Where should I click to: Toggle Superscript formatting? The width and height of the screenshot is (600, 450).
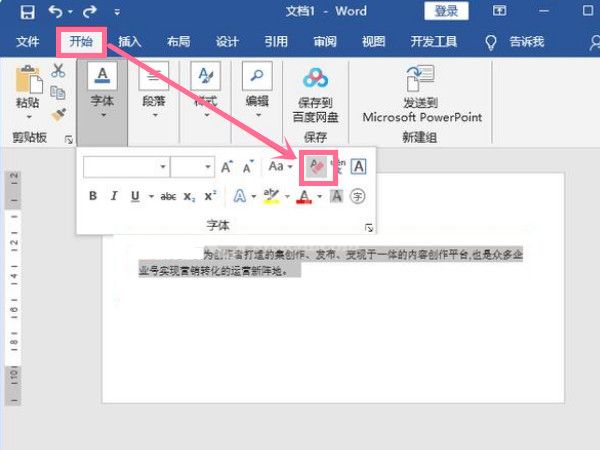210,196
